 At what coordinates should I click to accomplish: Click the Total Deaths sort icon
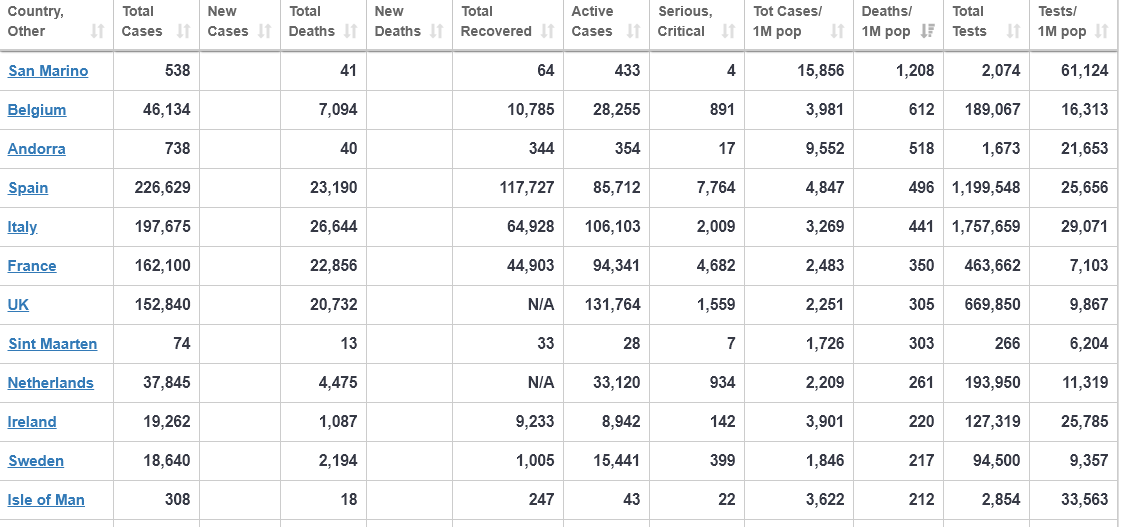click(x=351, y=32)
